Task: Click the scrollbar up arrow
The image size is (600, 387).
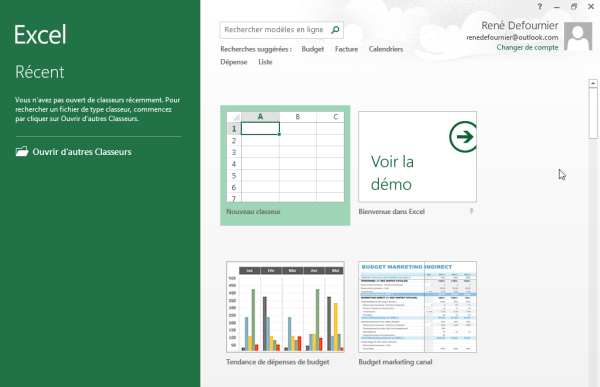Action: pyautogui.click(x=593, y=83)
